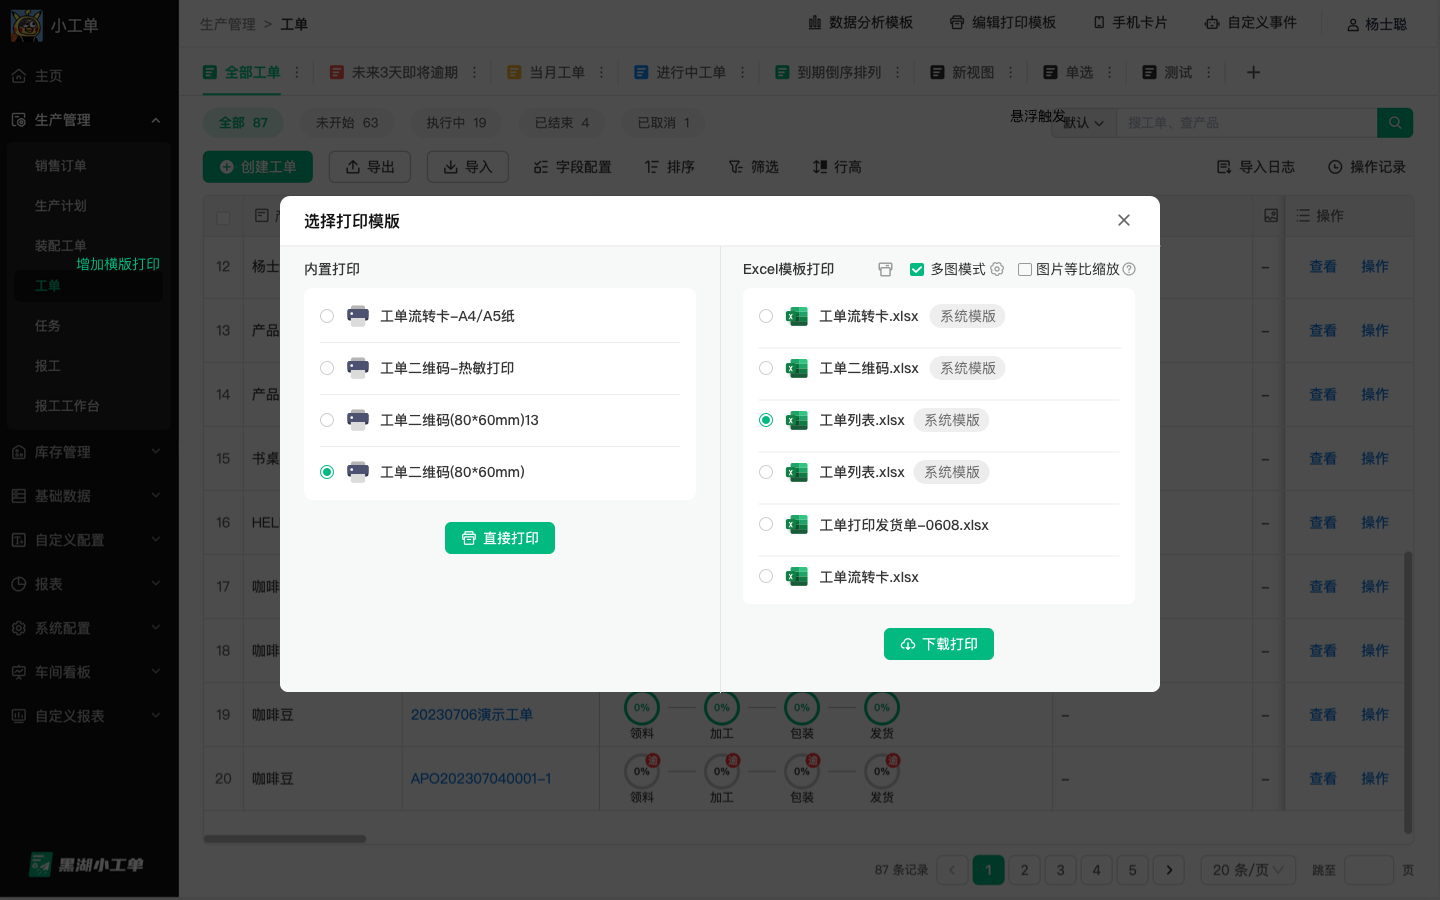Click the help icon beside 图片等比缩放

(1129, 269)
